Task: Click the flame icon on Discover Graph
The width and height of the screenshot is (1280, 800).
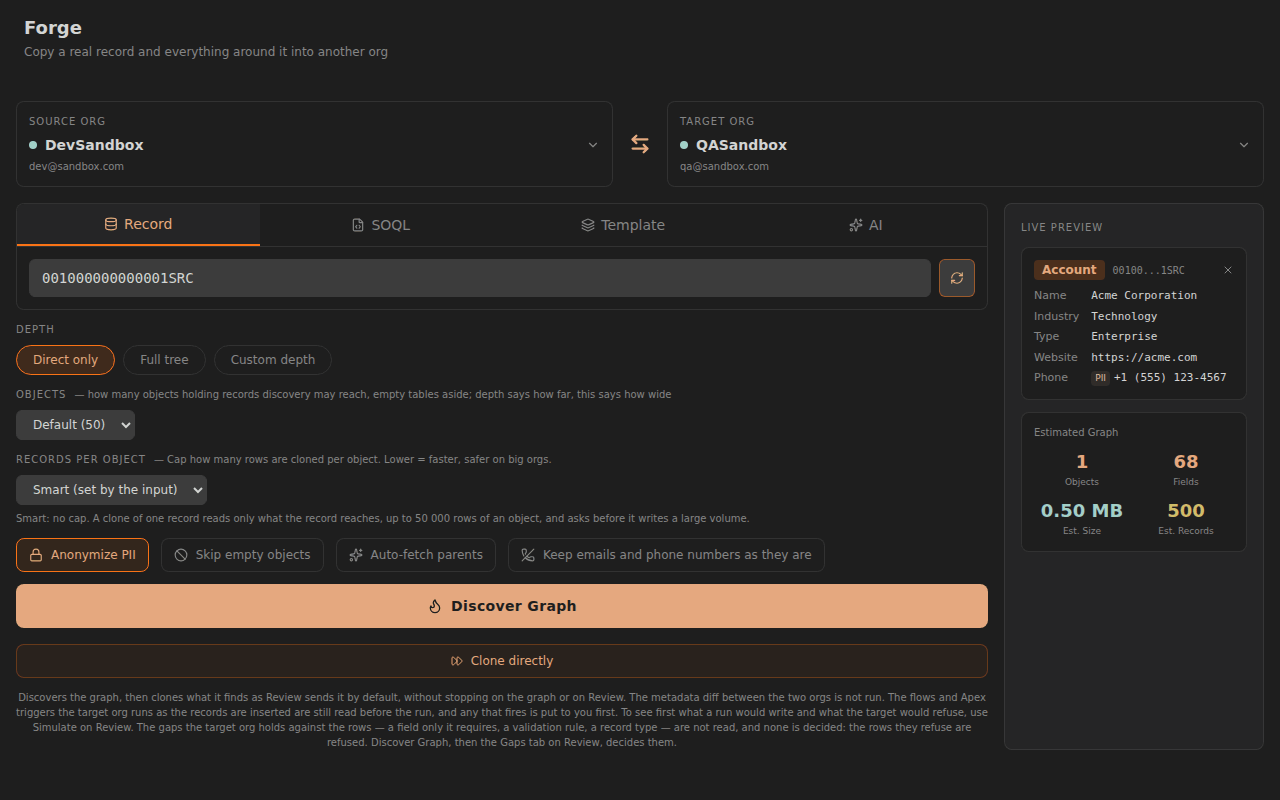Action: [x=435, y=606]
